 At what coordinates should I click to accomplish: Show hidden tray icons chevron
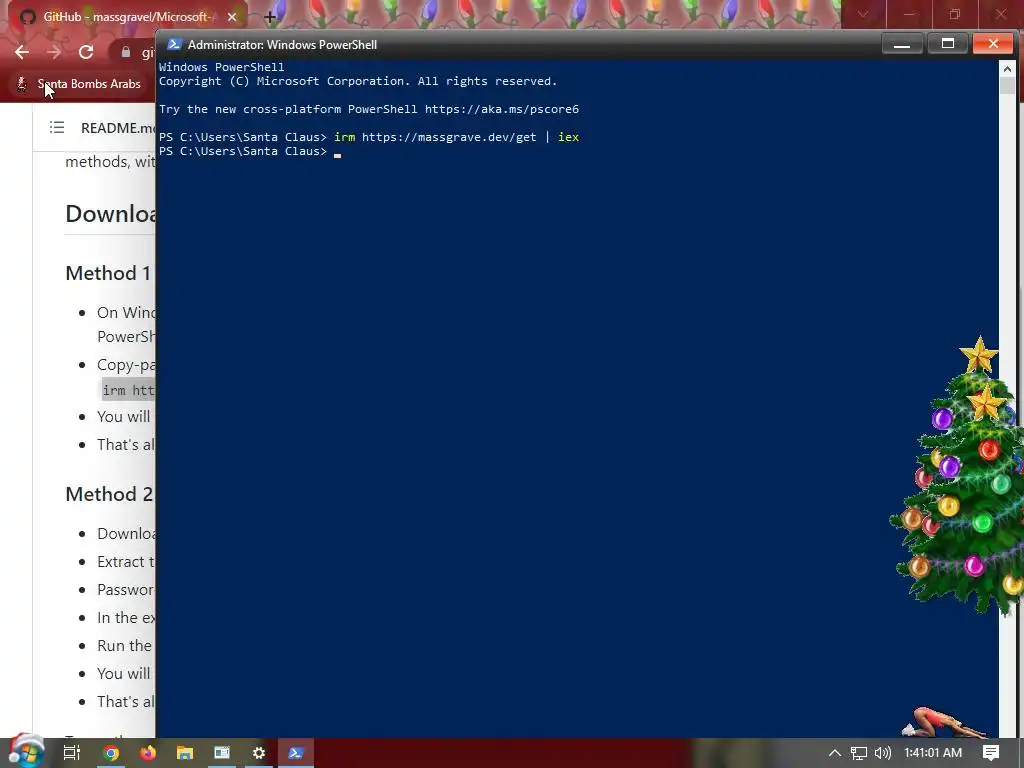(x=835, y=753)
